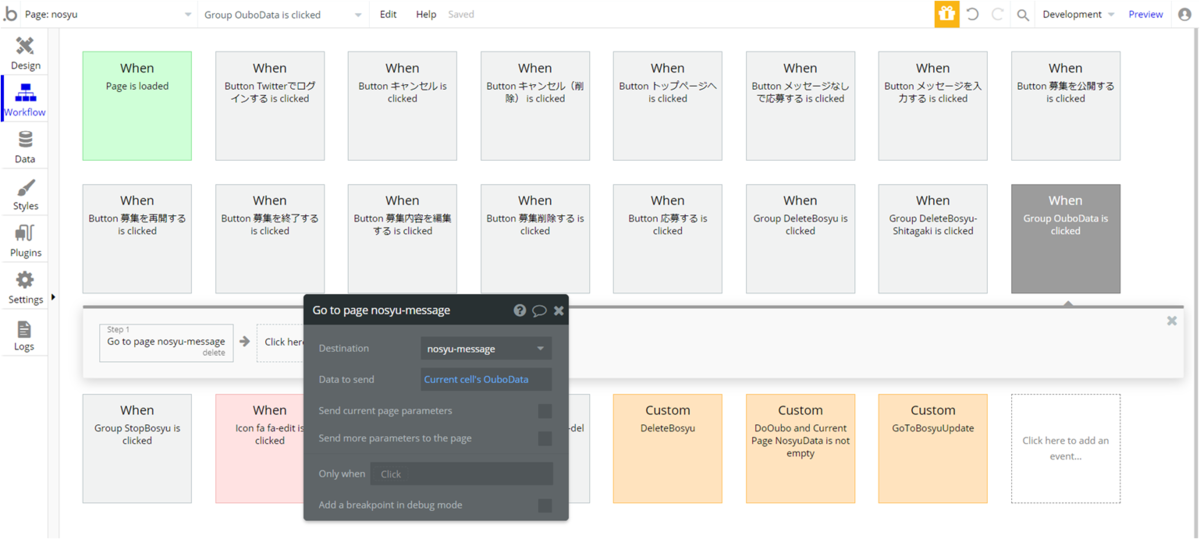Screen dimensions: 1200x539
Task: Click the orange gift icon
Action: 946,14
